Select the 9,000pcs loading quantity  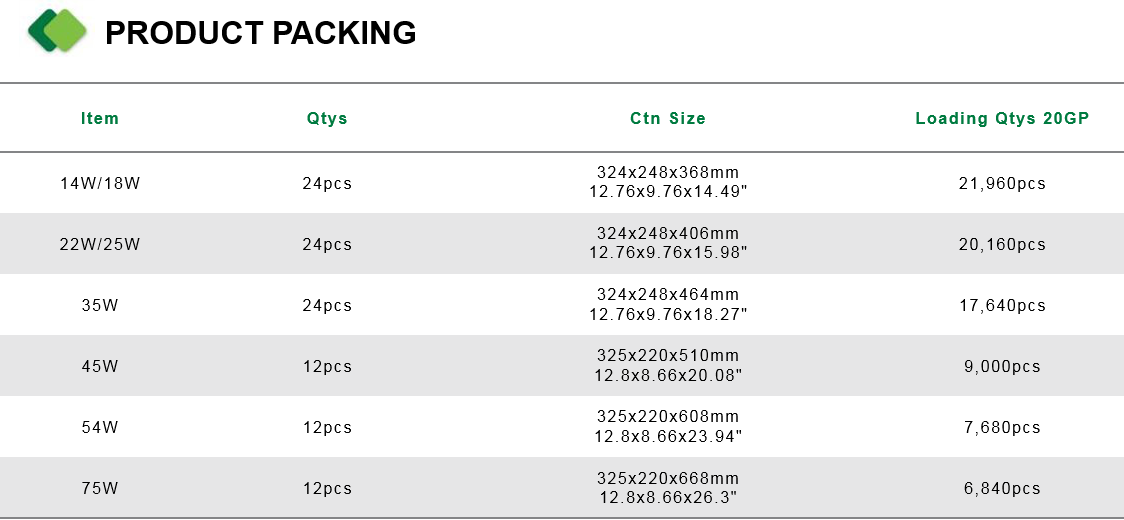[x=1002, y=367]
